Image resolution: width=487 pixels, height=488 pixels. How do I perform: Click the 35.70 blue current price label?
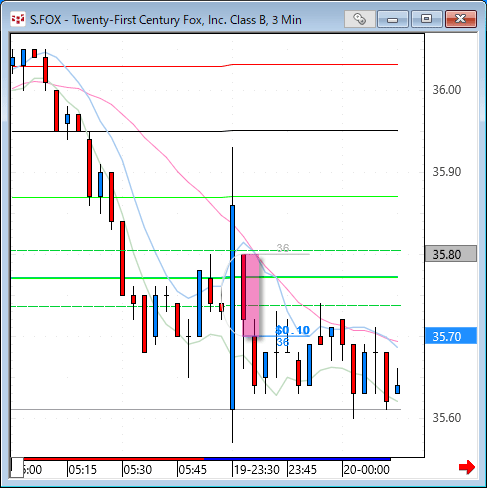tap(451, 336)
